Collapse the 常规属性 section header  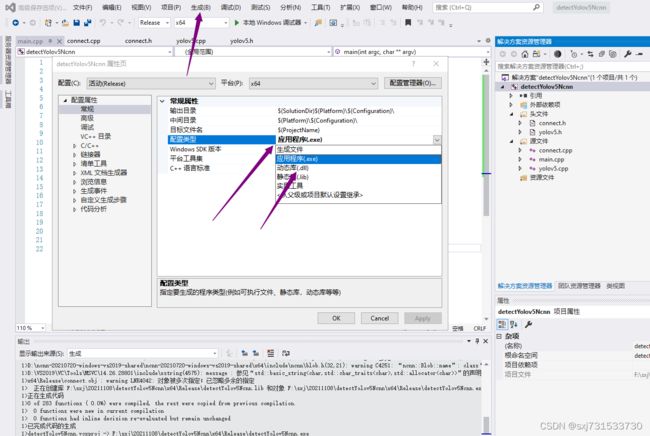[162, 101]
